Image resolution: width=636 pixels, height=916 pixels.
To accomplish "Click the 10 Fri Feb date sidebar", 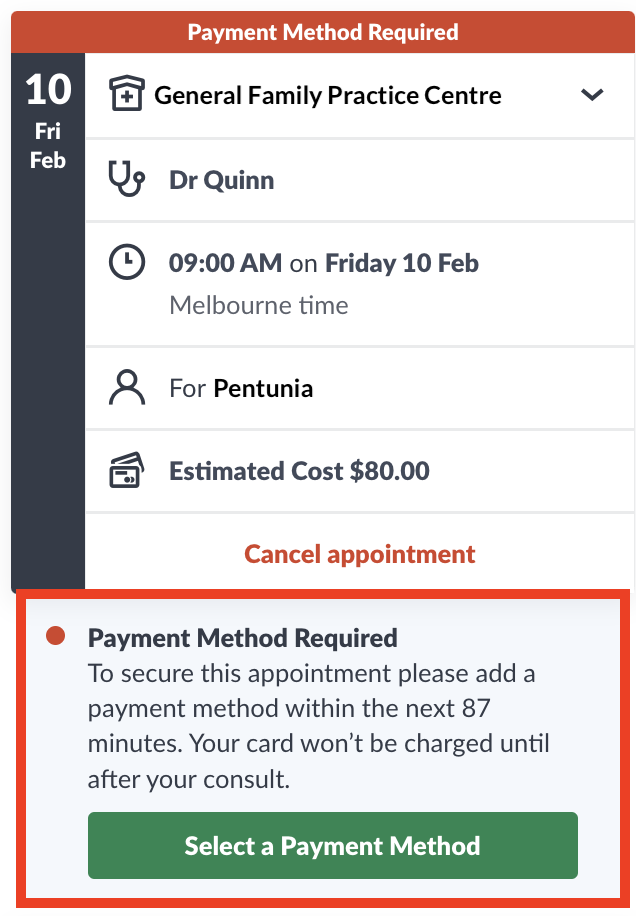I will click(48, 321).
